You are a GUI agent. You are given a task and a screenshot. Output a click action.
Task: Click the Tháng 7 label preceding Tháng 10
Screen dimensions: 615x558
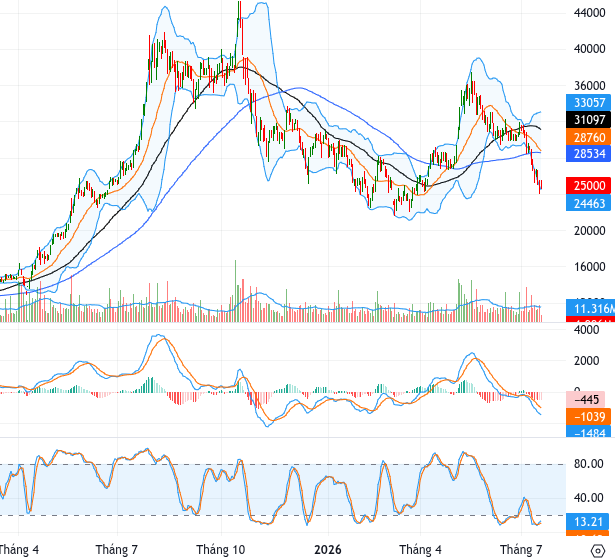point(117,550)
